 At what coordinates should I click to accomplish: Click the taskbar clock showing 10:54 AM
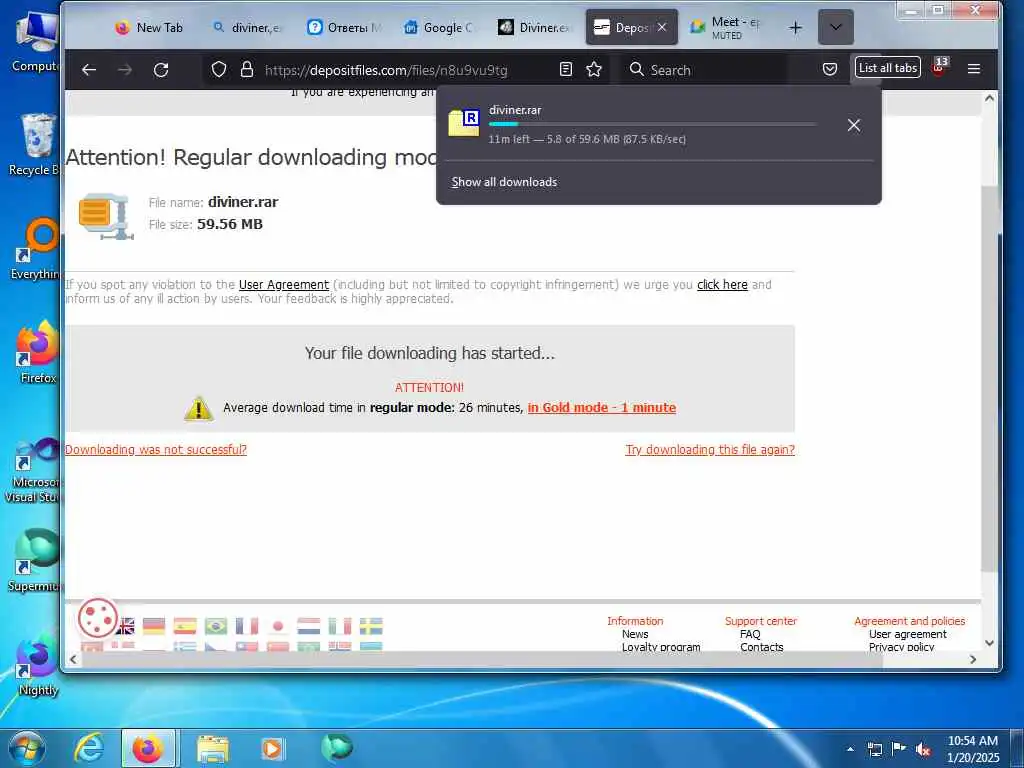[972, 749]
